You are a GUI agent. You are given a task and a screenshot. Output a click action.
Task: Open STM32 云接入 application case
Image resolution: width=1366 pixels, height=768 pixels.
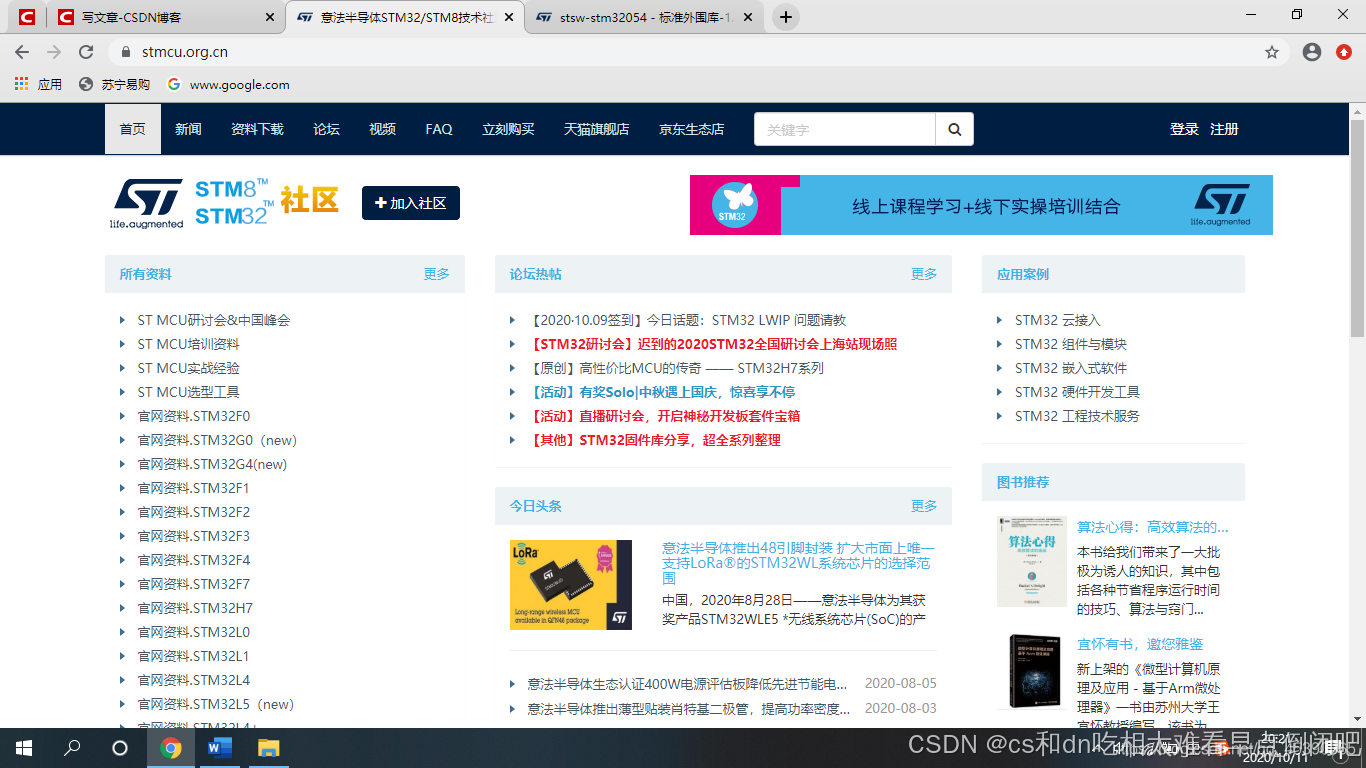(1057, 320)
